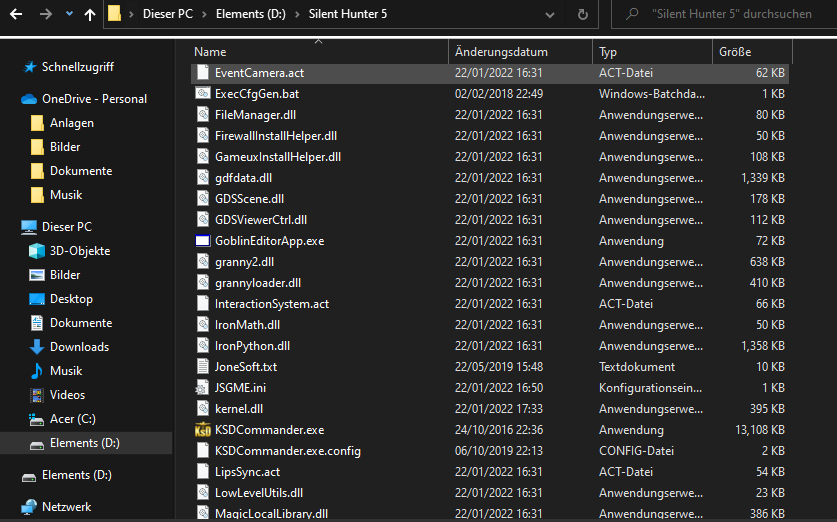Select file name FirewallInstallHelper.dll
The height and width of the screenshot is (522, 837).
(x=275, y=136)
